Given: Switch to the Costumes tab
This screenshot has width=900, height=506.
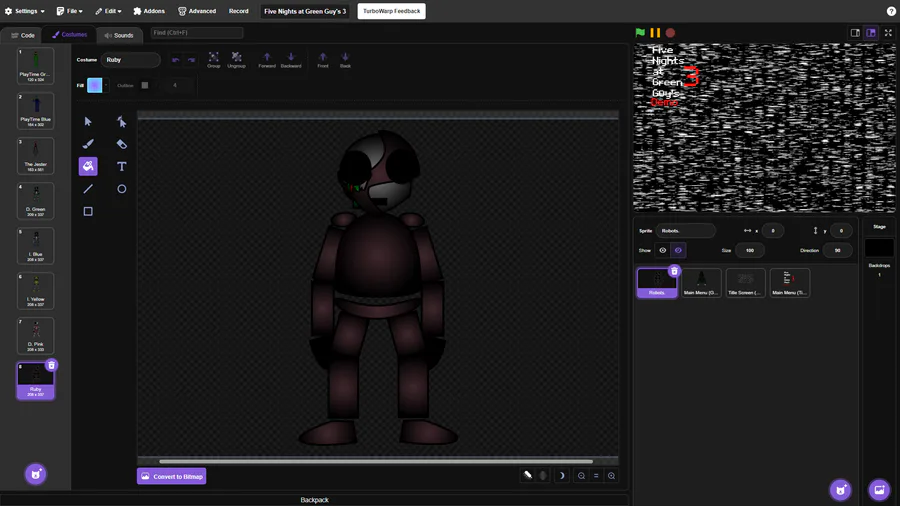Looking at the screenshot, I should [69, 34].
